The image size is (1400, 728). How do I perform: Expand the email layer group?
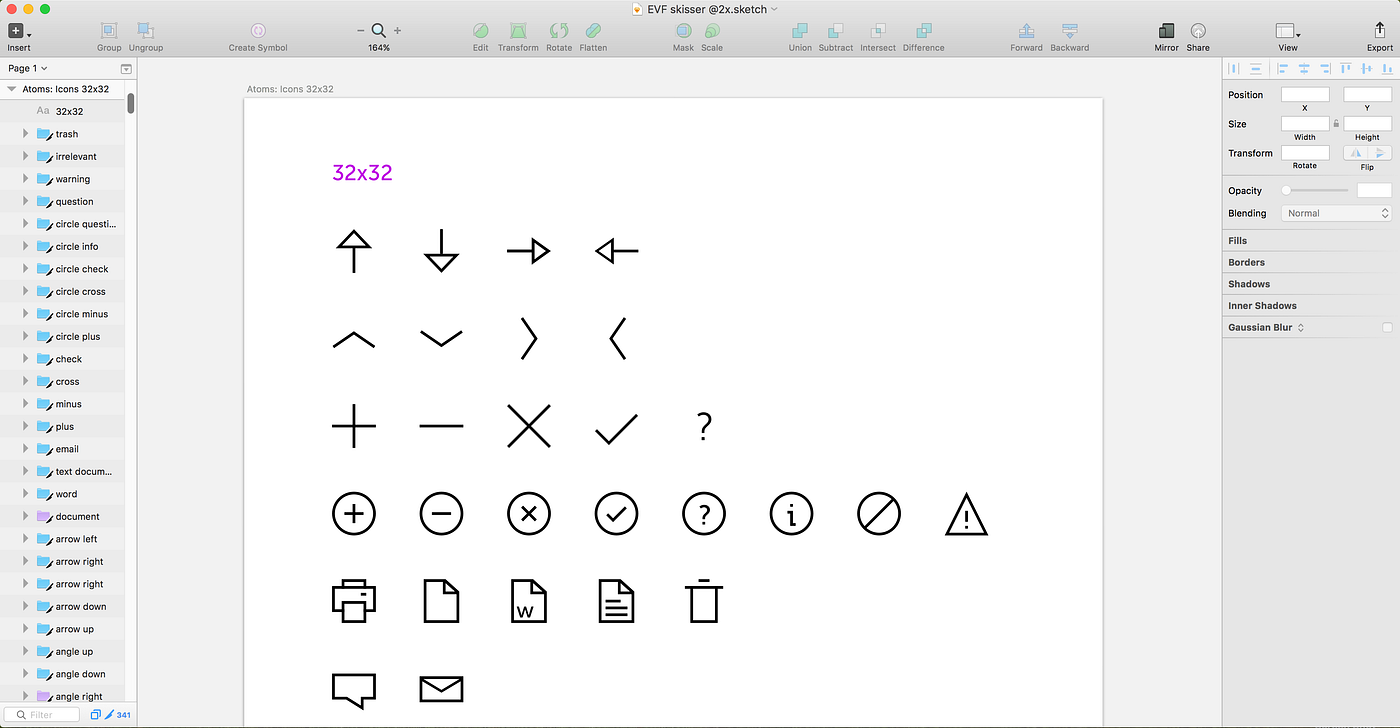(x=26, y=448)
